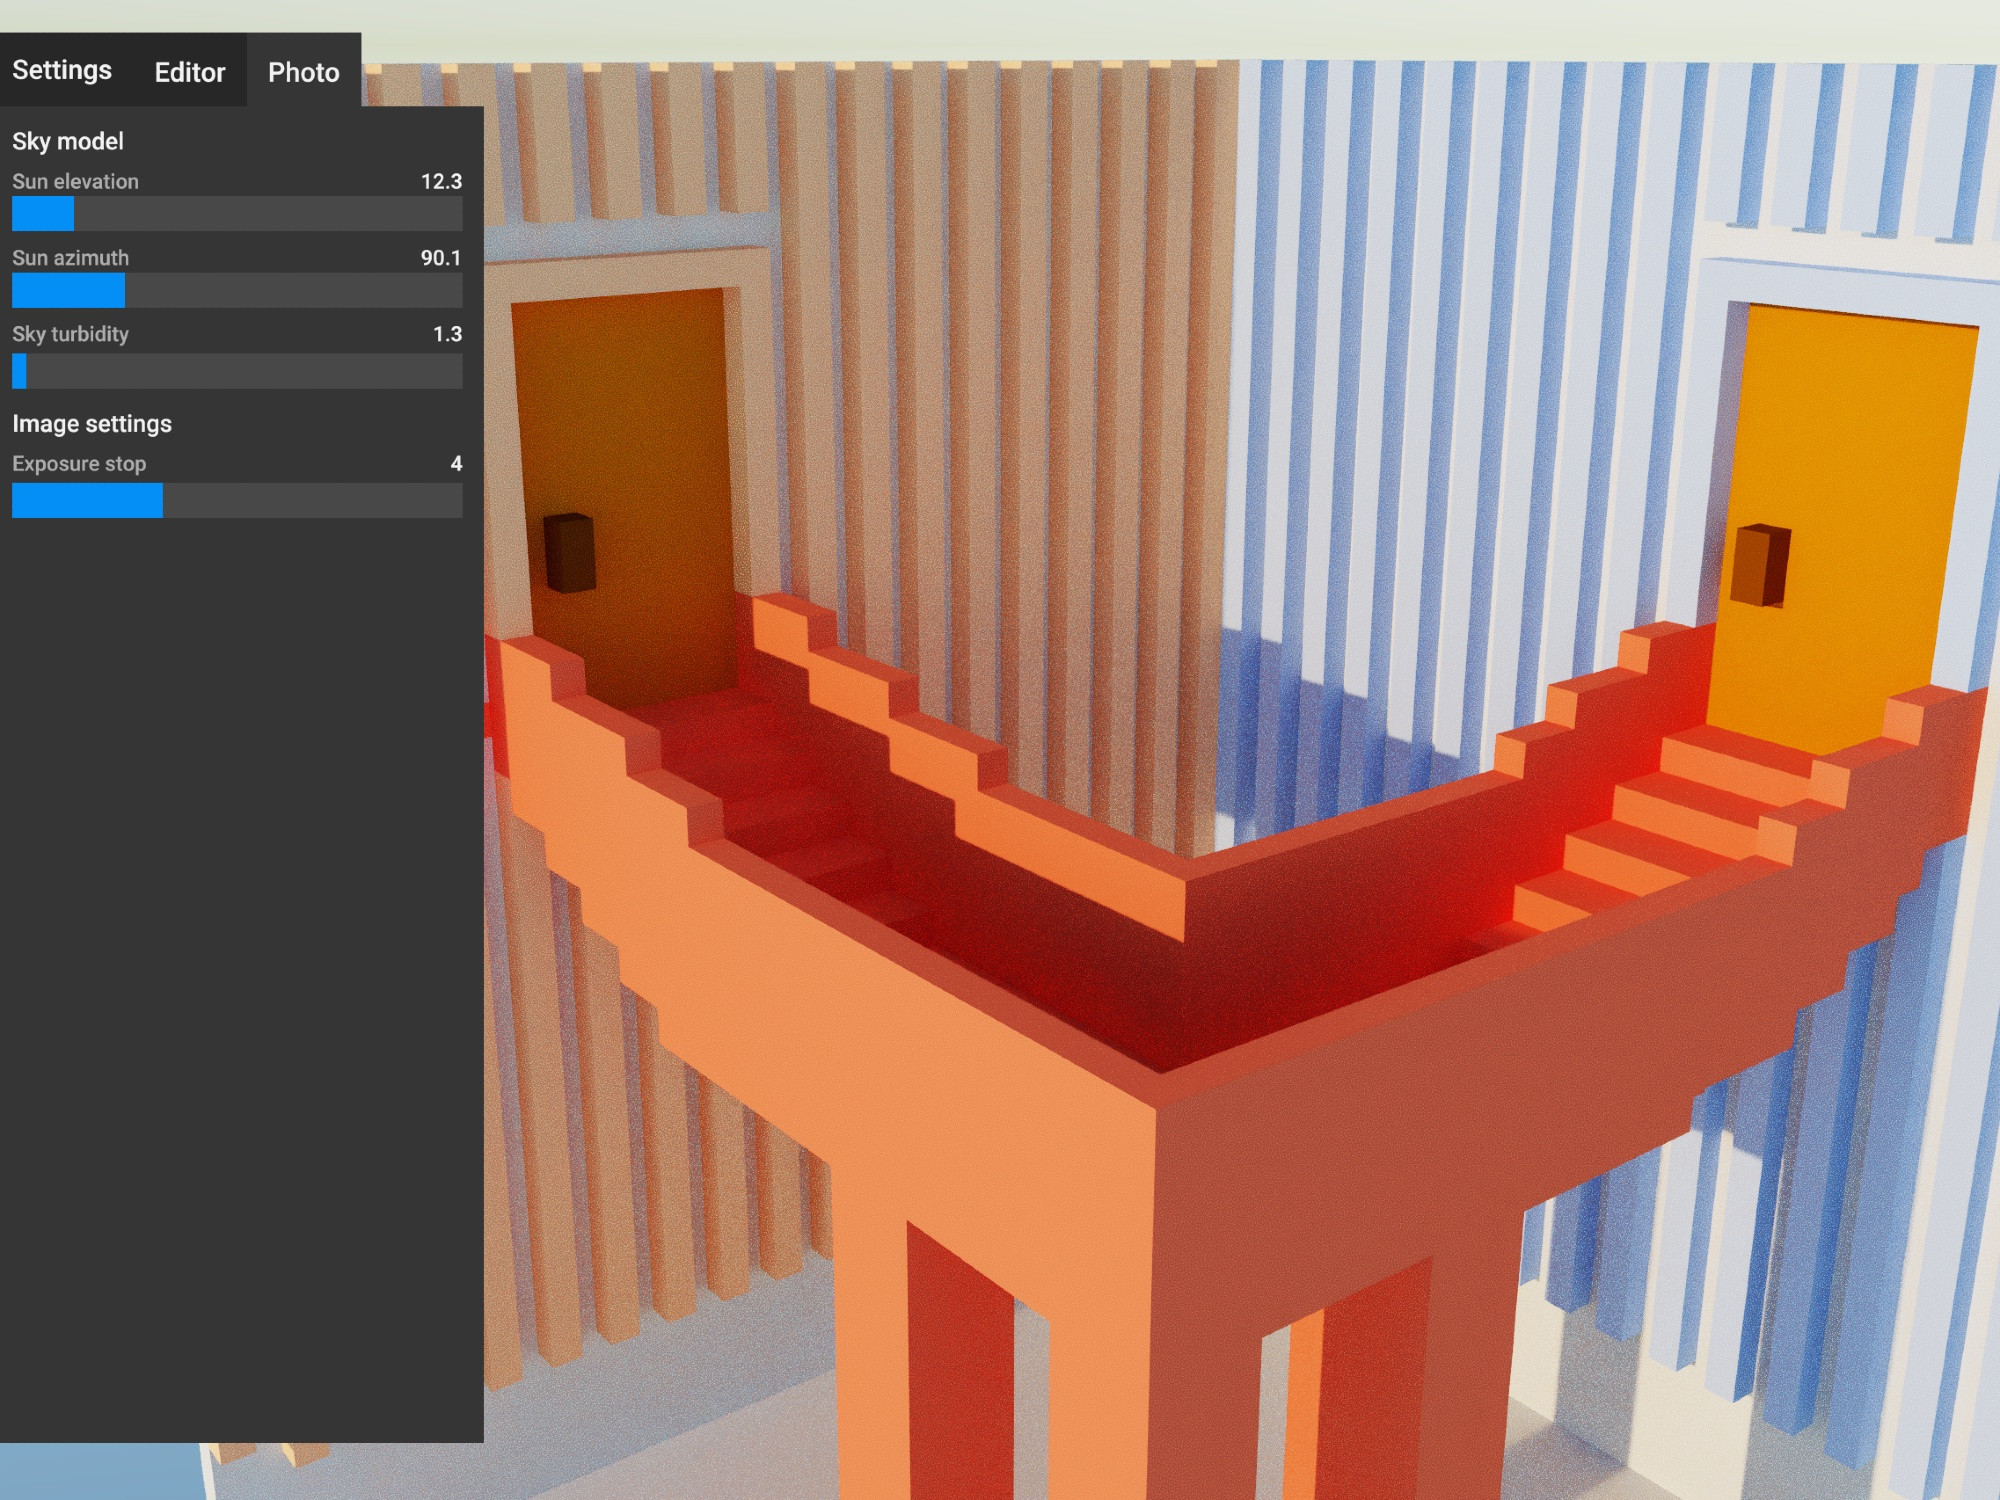The image size is (2000, 1500).
Task: Click the Sun elevation label
Action: point(75,181)
